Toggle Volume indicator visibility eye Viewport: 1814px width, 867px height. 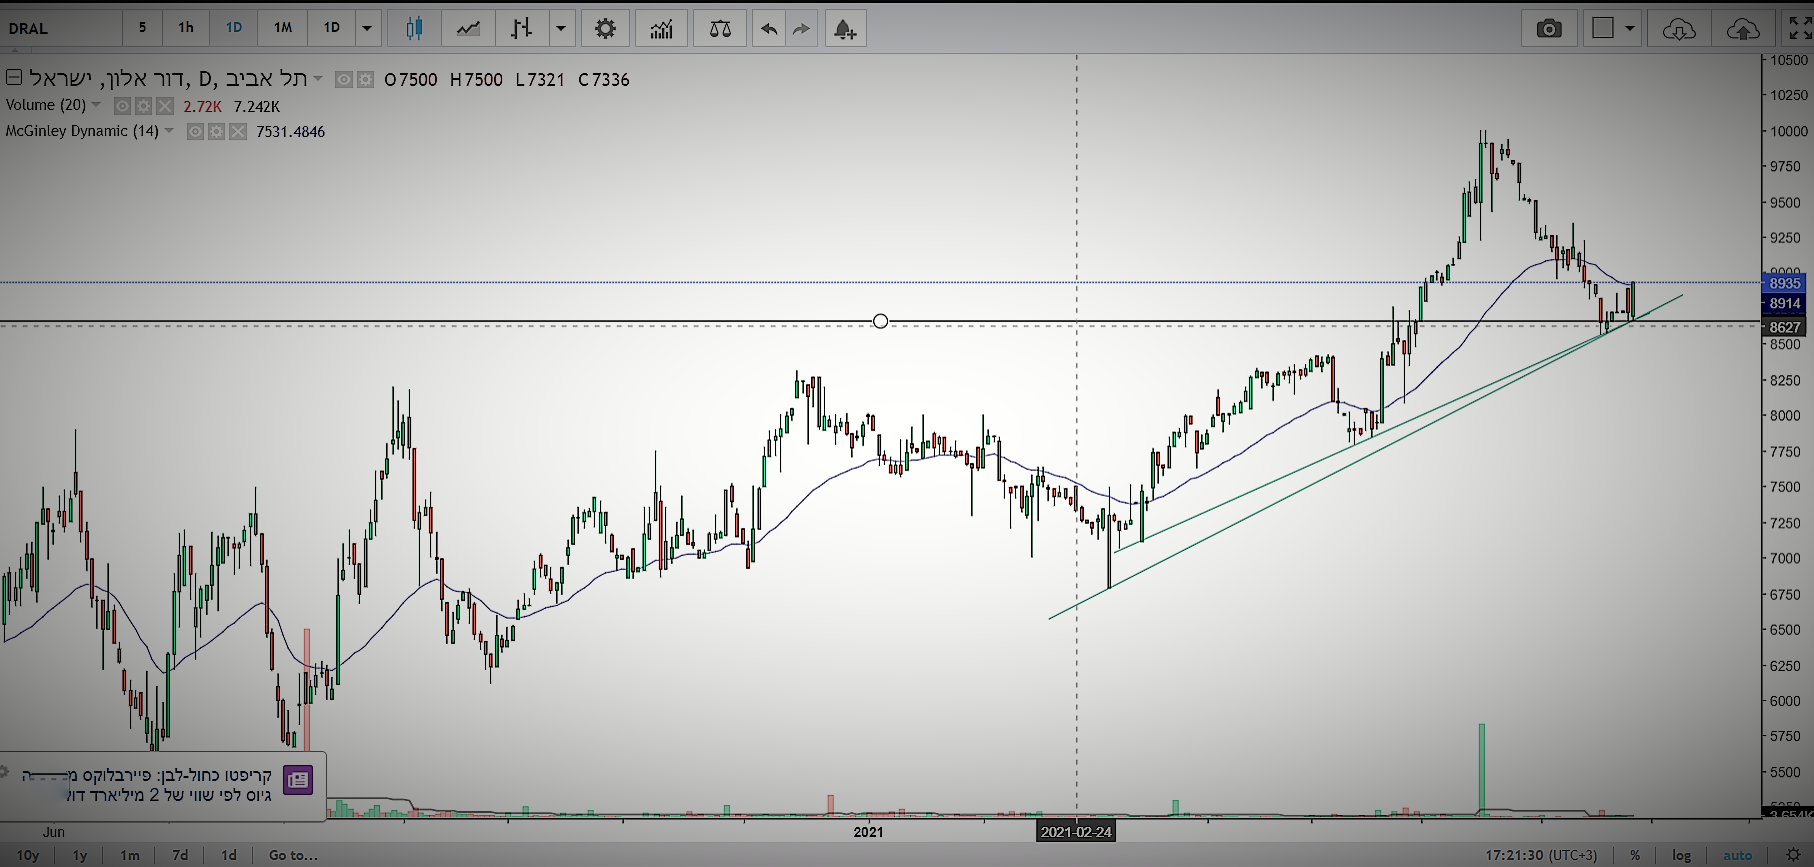(122, 106)
